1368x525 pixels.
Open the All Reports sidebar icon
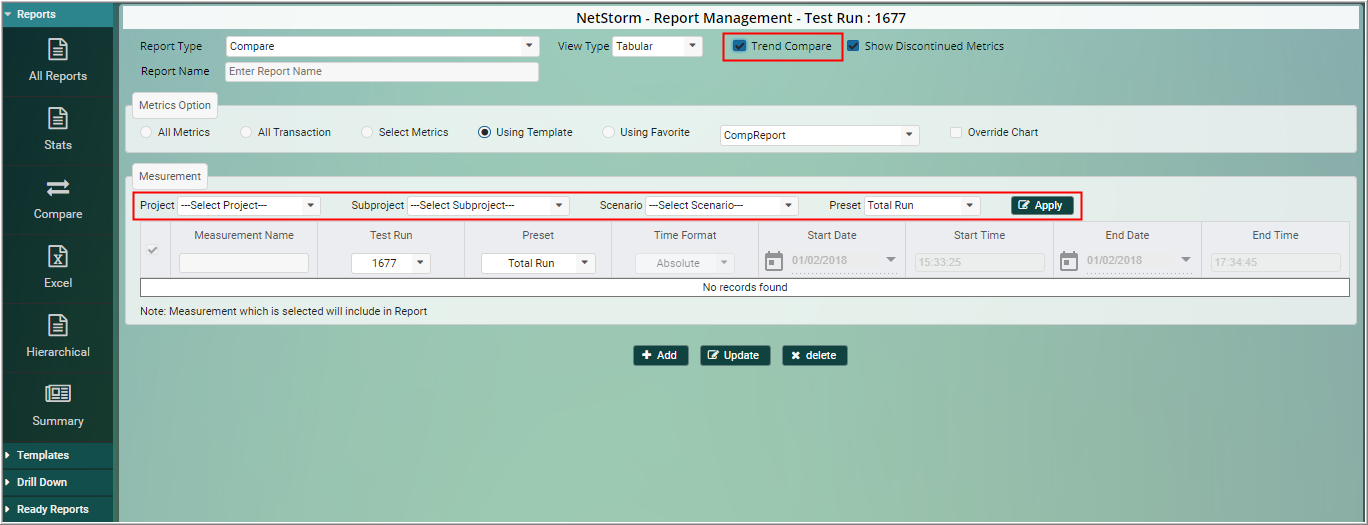(58, 49)
